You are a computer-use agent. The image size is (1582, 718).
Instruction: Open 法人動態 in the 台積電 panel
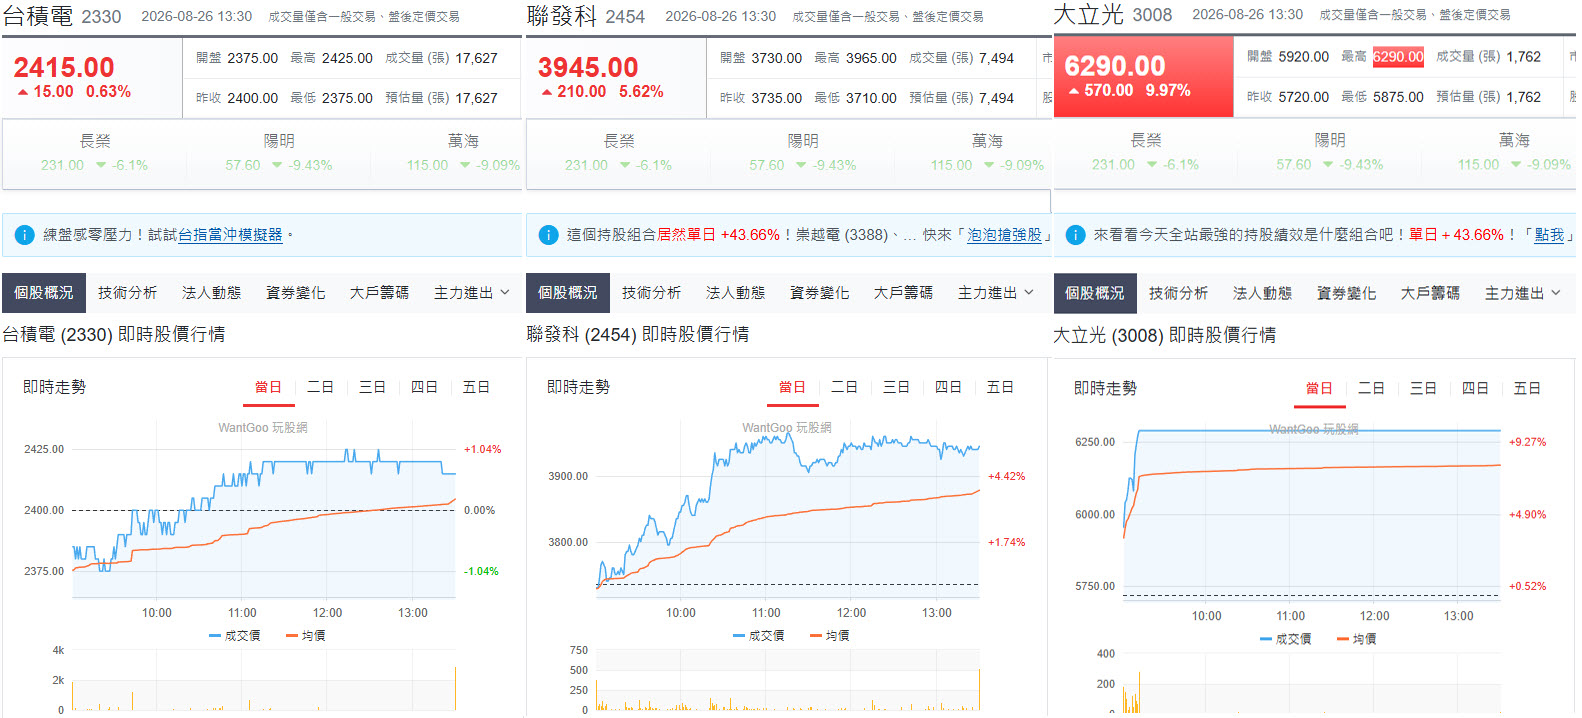pos(212,293)
